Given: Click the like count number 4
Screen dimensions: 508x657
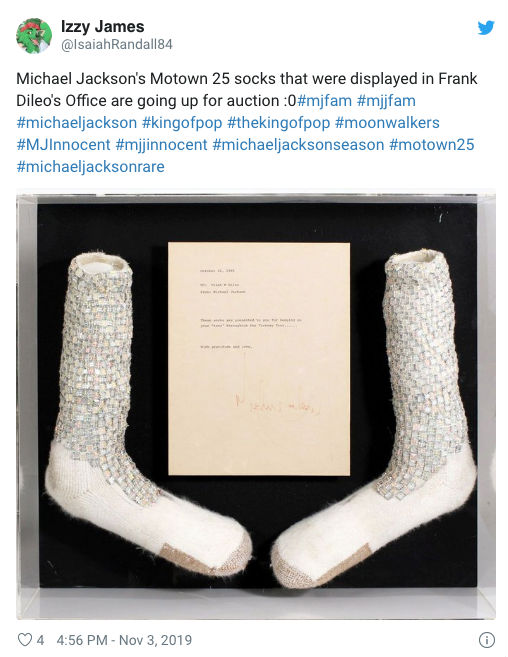Looking at the screenshot, I should 40,640.
